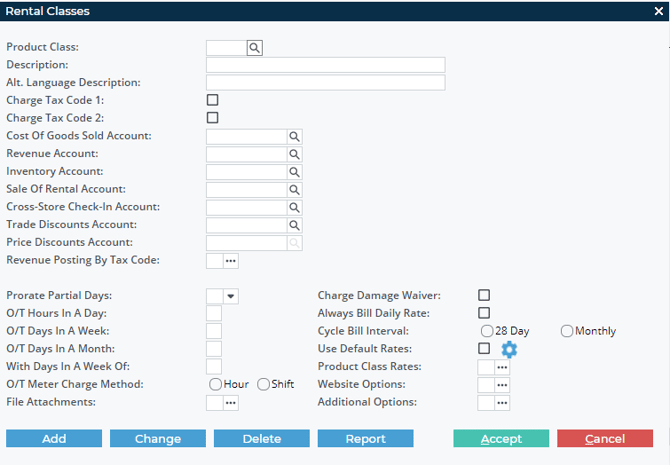Open Revenue Posting By Tax Code ellipsis
The width and height of the screenshot is (670, 465).
click(x=231, y=261)
